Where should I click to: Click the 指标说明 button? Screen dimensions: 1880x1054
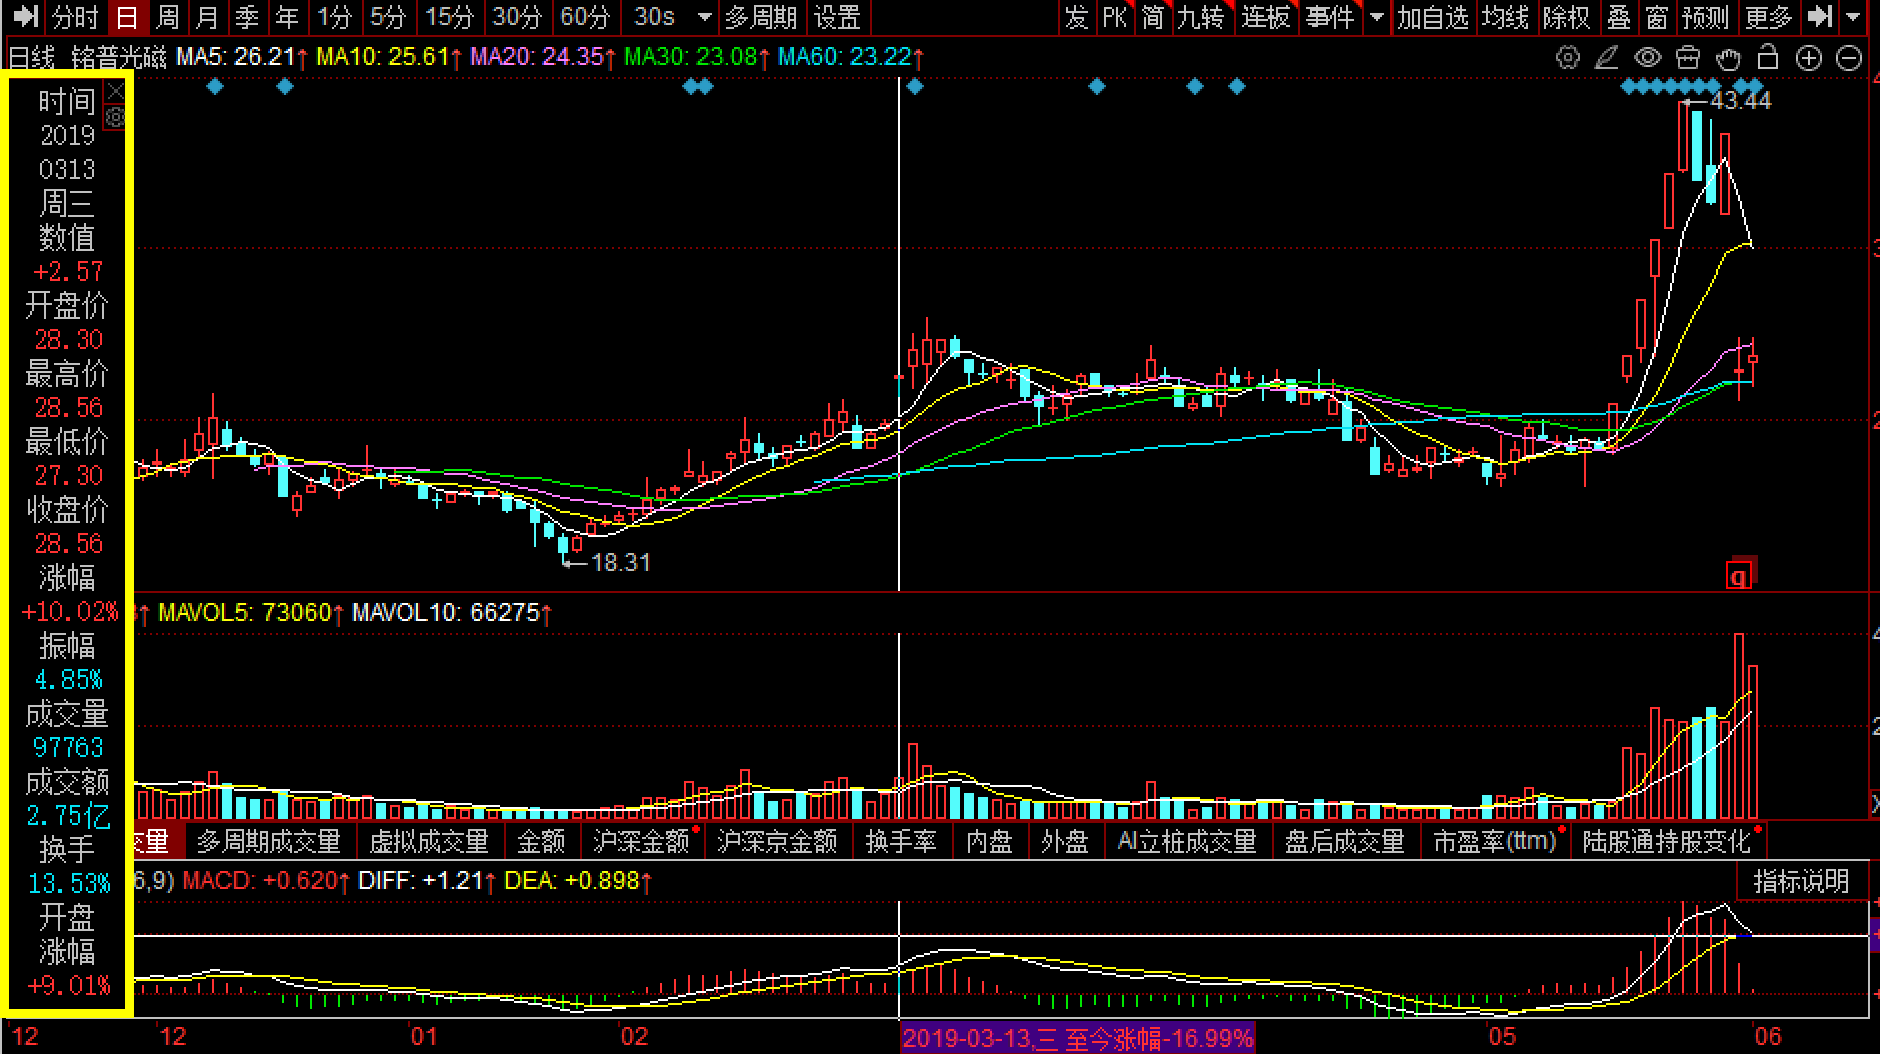[1801, 881]
